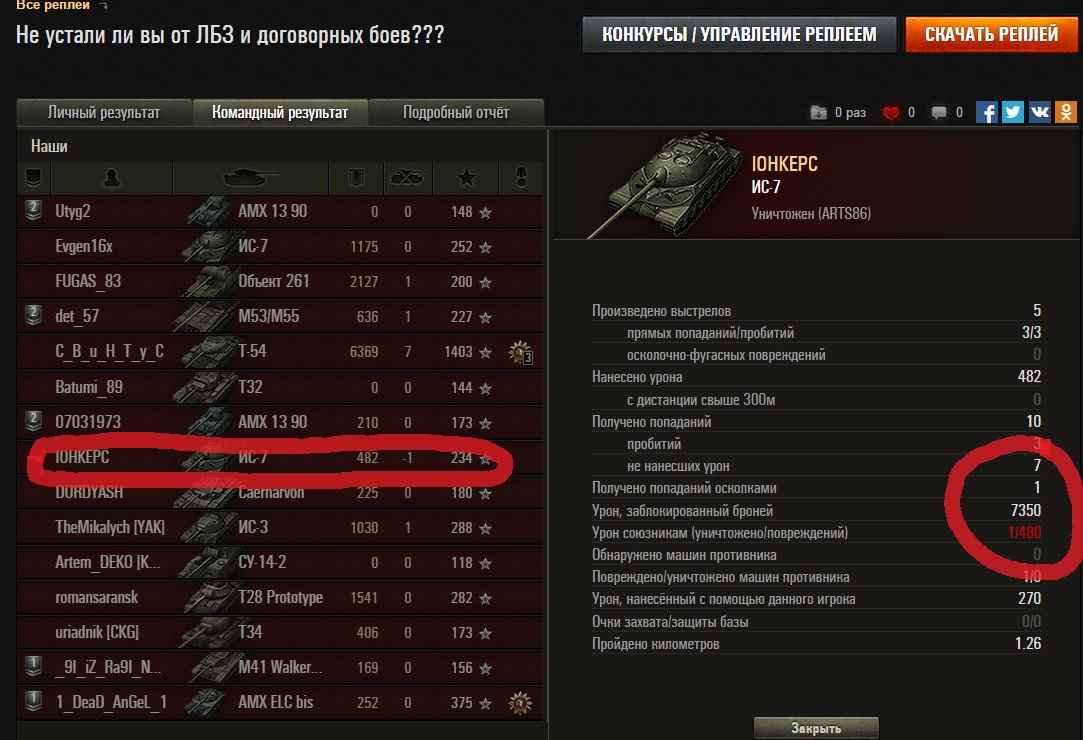Open the Подробный отчёт tab
This screenshot has width=1083, height=740.
point(456,113)
